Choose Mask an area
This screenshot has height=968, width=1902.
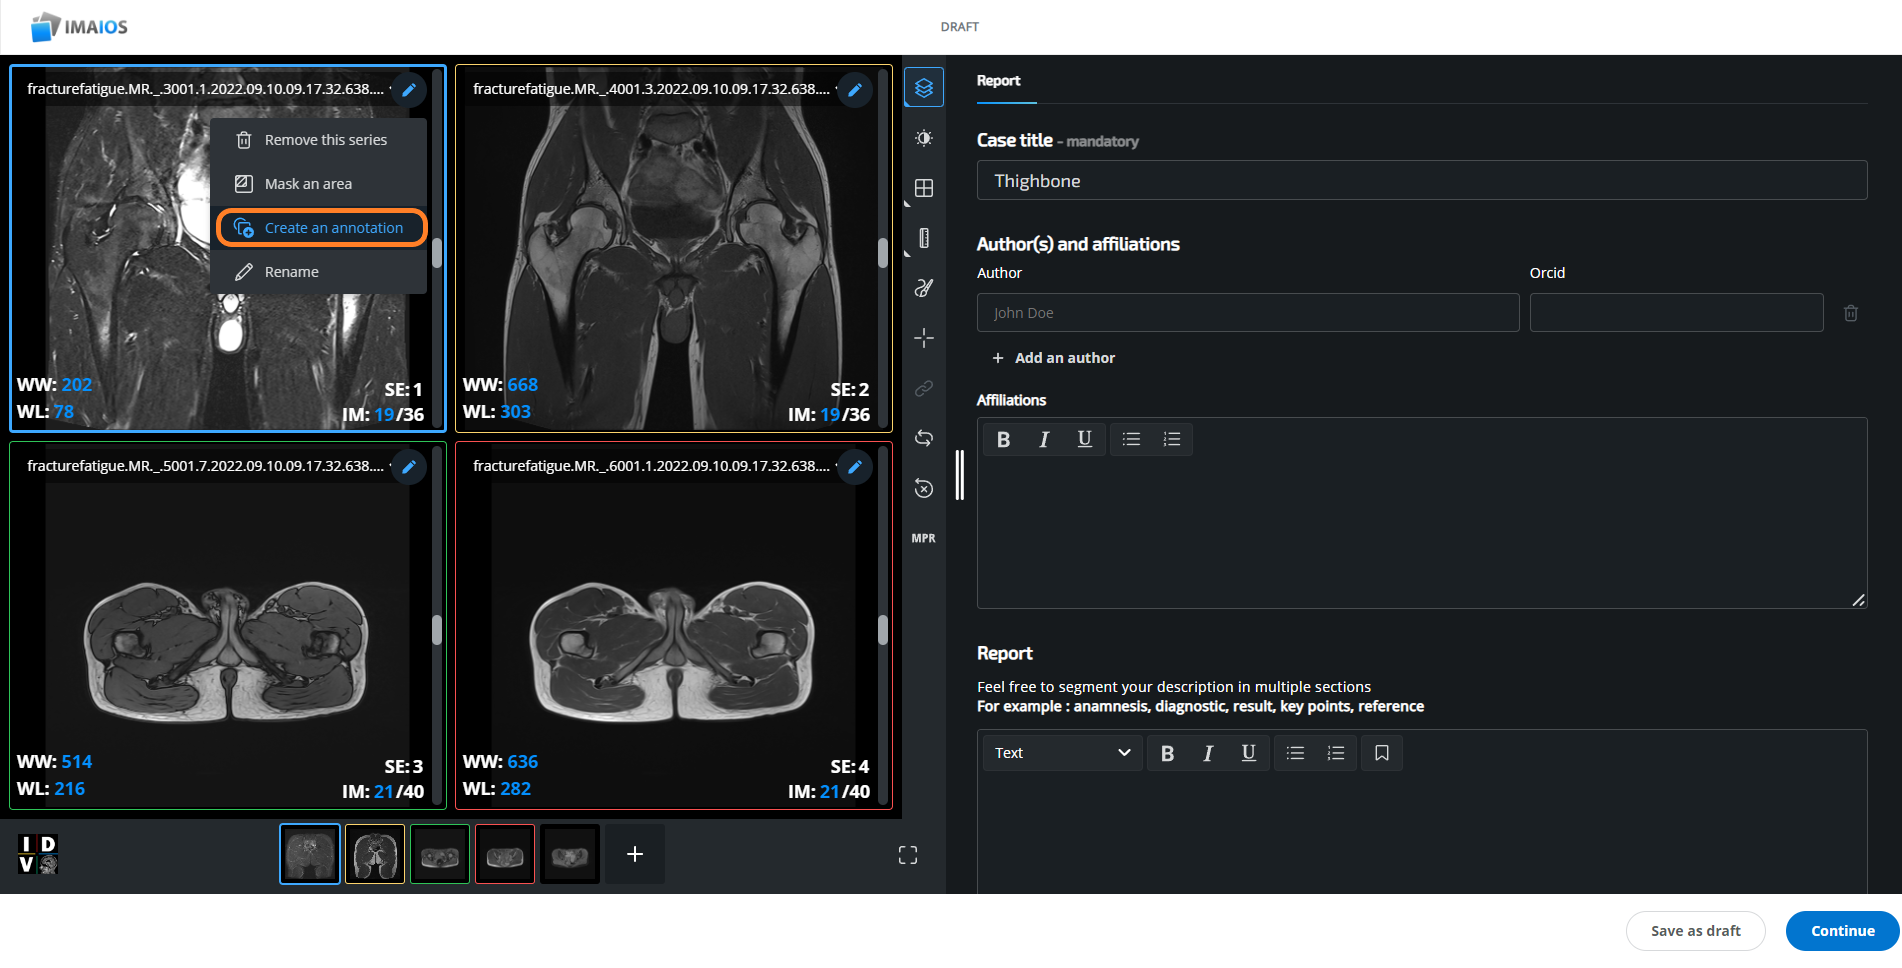pos(318,184)
